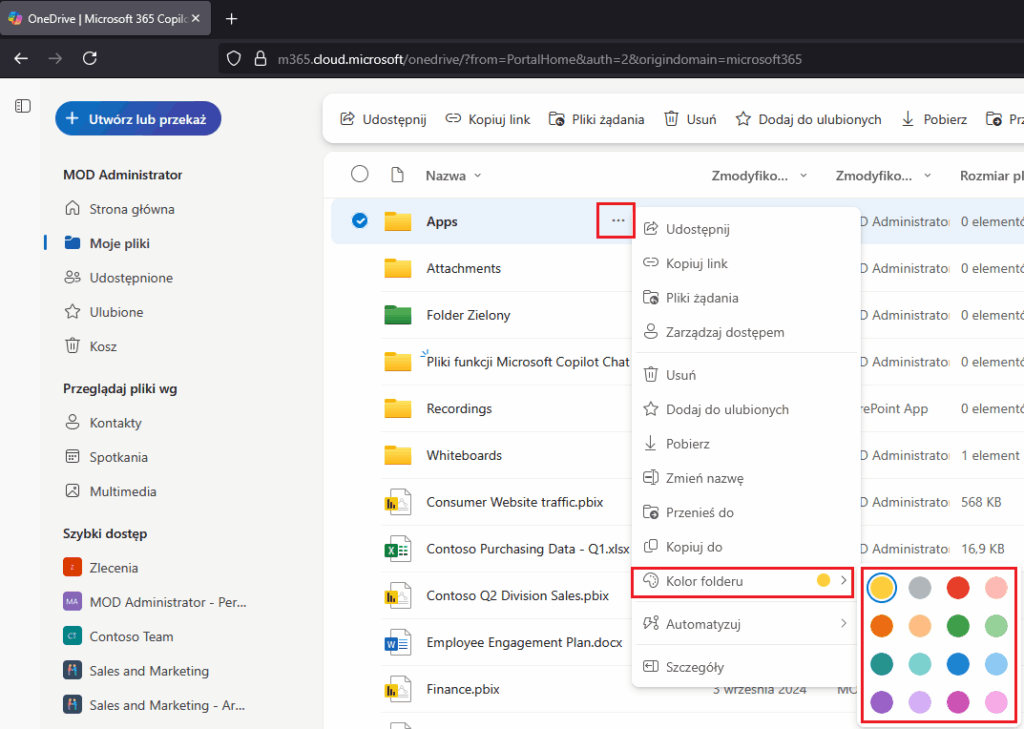This screenshot has height=729, width=1024.
Task: Choose Zarządzaj dostępem in context menu
Action: 745,332
